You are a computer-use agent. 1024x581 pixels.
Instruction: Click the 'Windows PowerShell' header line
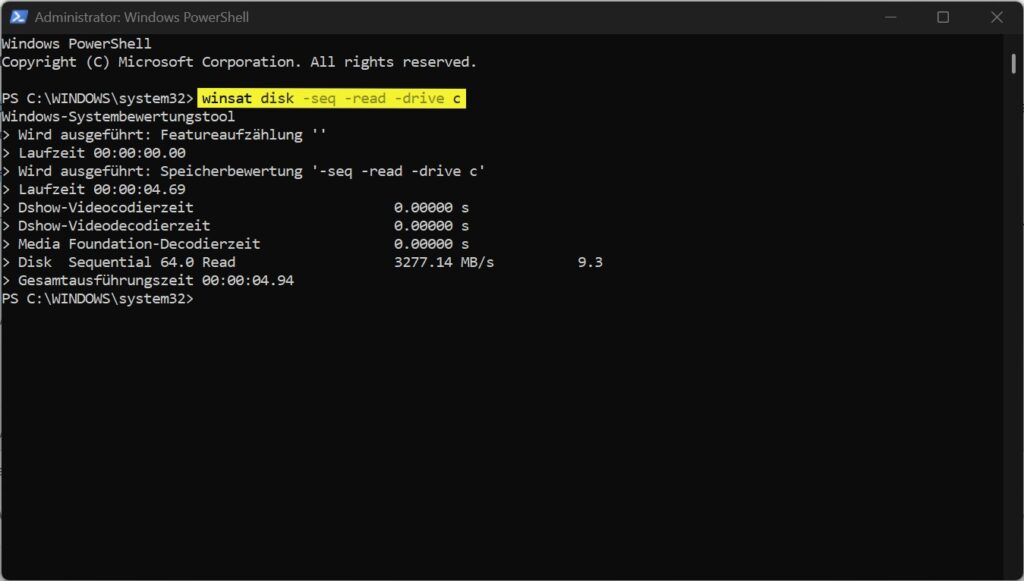[x=76, y=44]
